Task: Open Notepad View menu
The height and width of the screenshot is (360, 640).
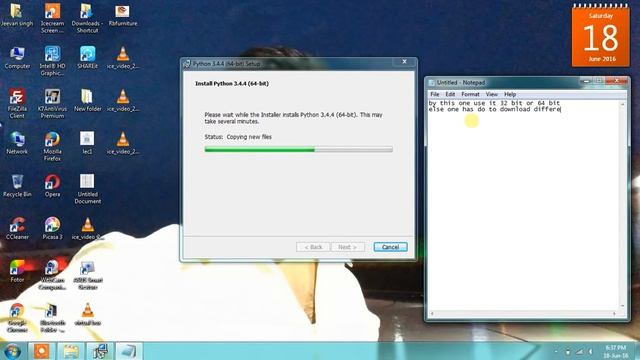Action: (x=491, y=94)
